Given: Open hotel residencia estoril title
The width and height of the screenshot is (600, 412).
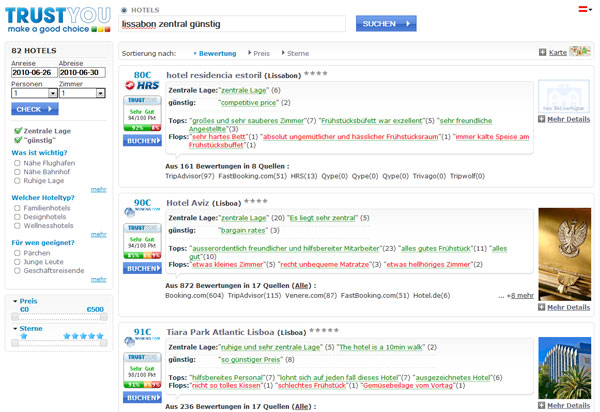Looking at the screenshot, I should click(x=214, y=75).
